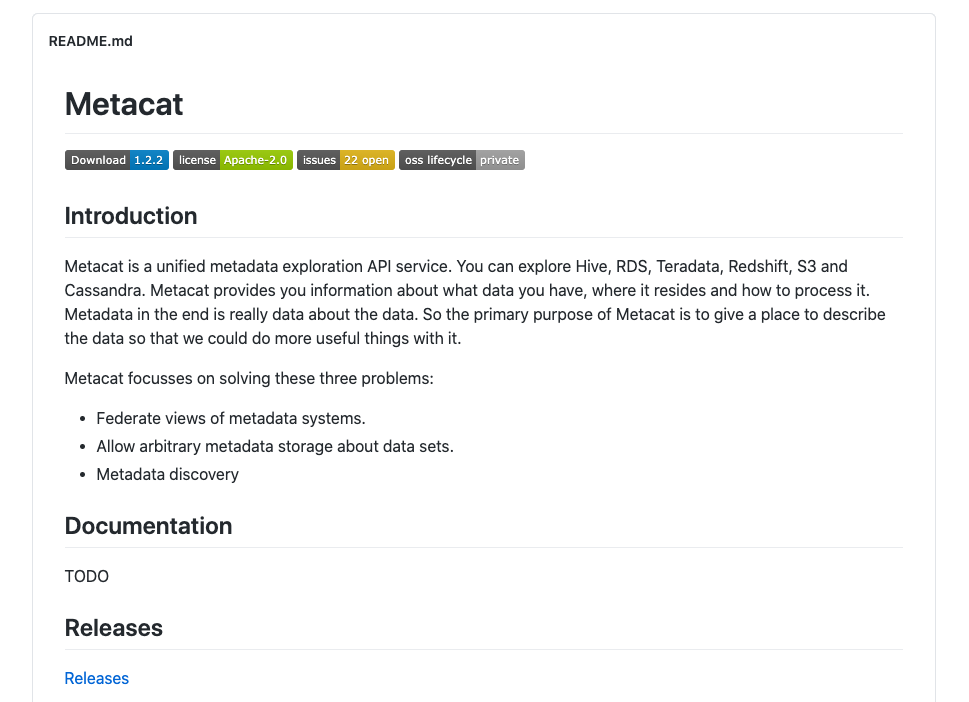This screenshot has height=702, width=969.
Task: Click the introduction paragraph about Hive and RDS
Action: pyautogui.click(x=475, y=302)
